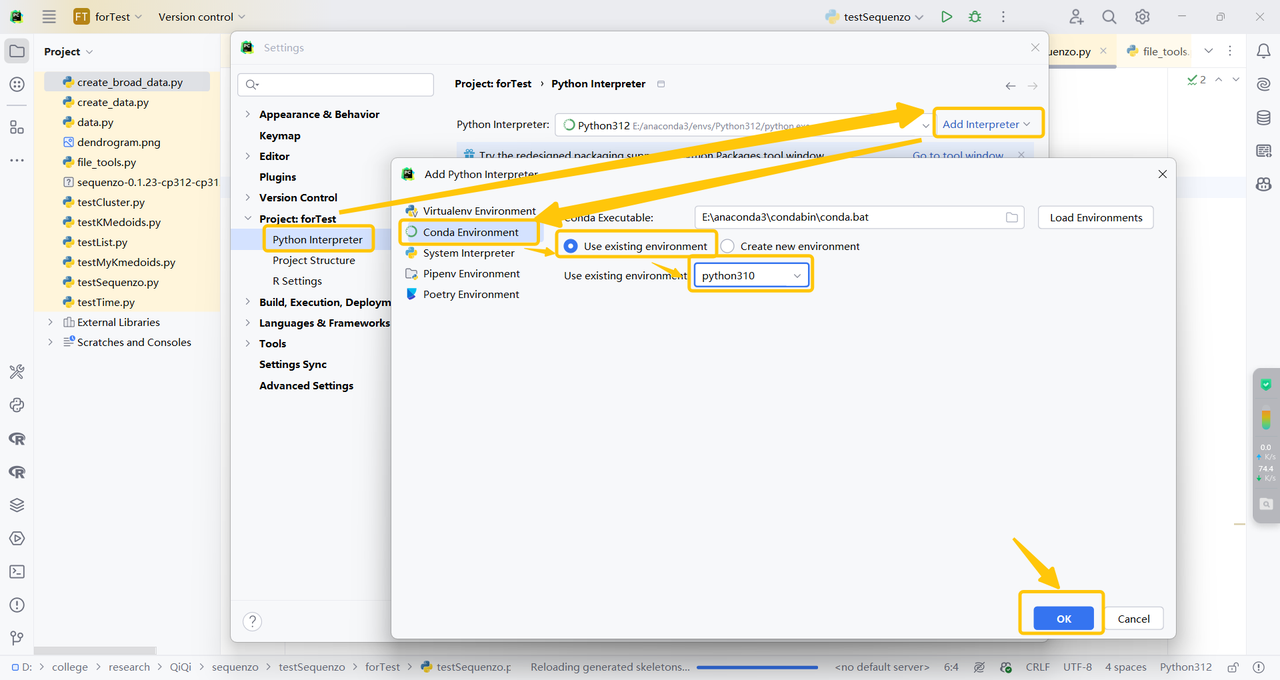1280x680 pixels.
Task: Select the Use existing environment radio button
Action: tap(571, 246)
